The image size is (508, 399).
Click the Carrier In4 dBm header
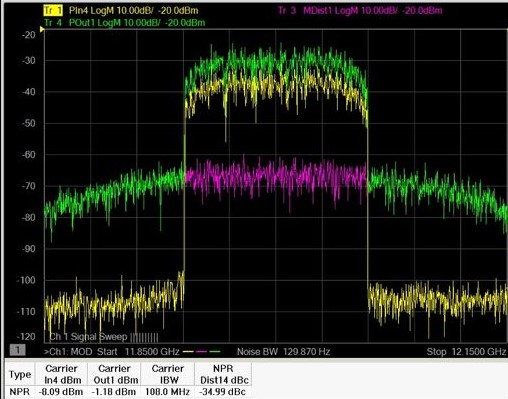(61, 374)
